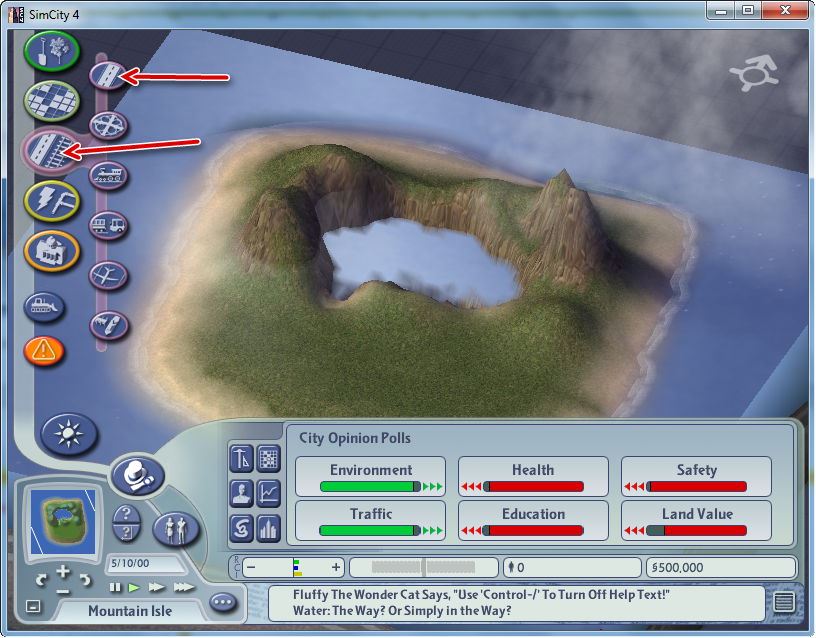Open the drafting tools panel icon
This screenshot has width=816, height=638.
coord(241,459)
